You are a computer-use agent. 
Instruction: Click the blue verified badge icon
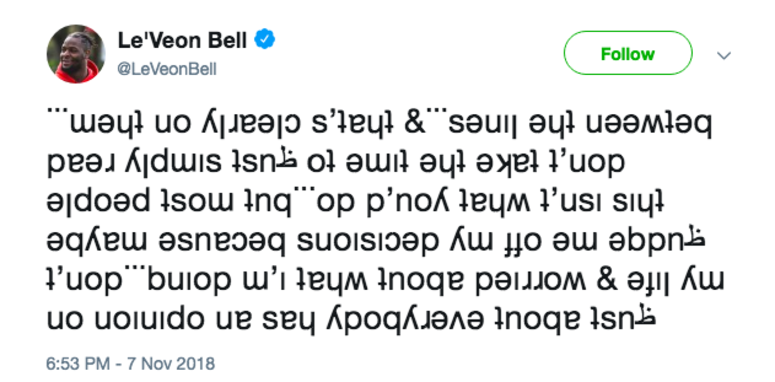264,40
